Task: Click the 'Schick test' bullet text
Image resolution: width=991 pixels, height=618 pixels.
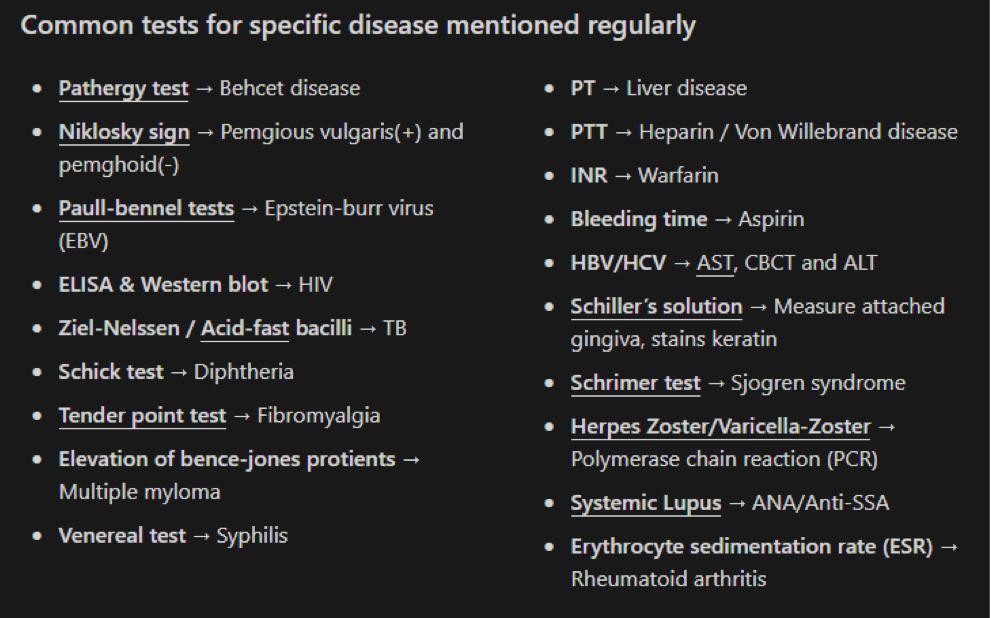Action: [x=111, y=372]
